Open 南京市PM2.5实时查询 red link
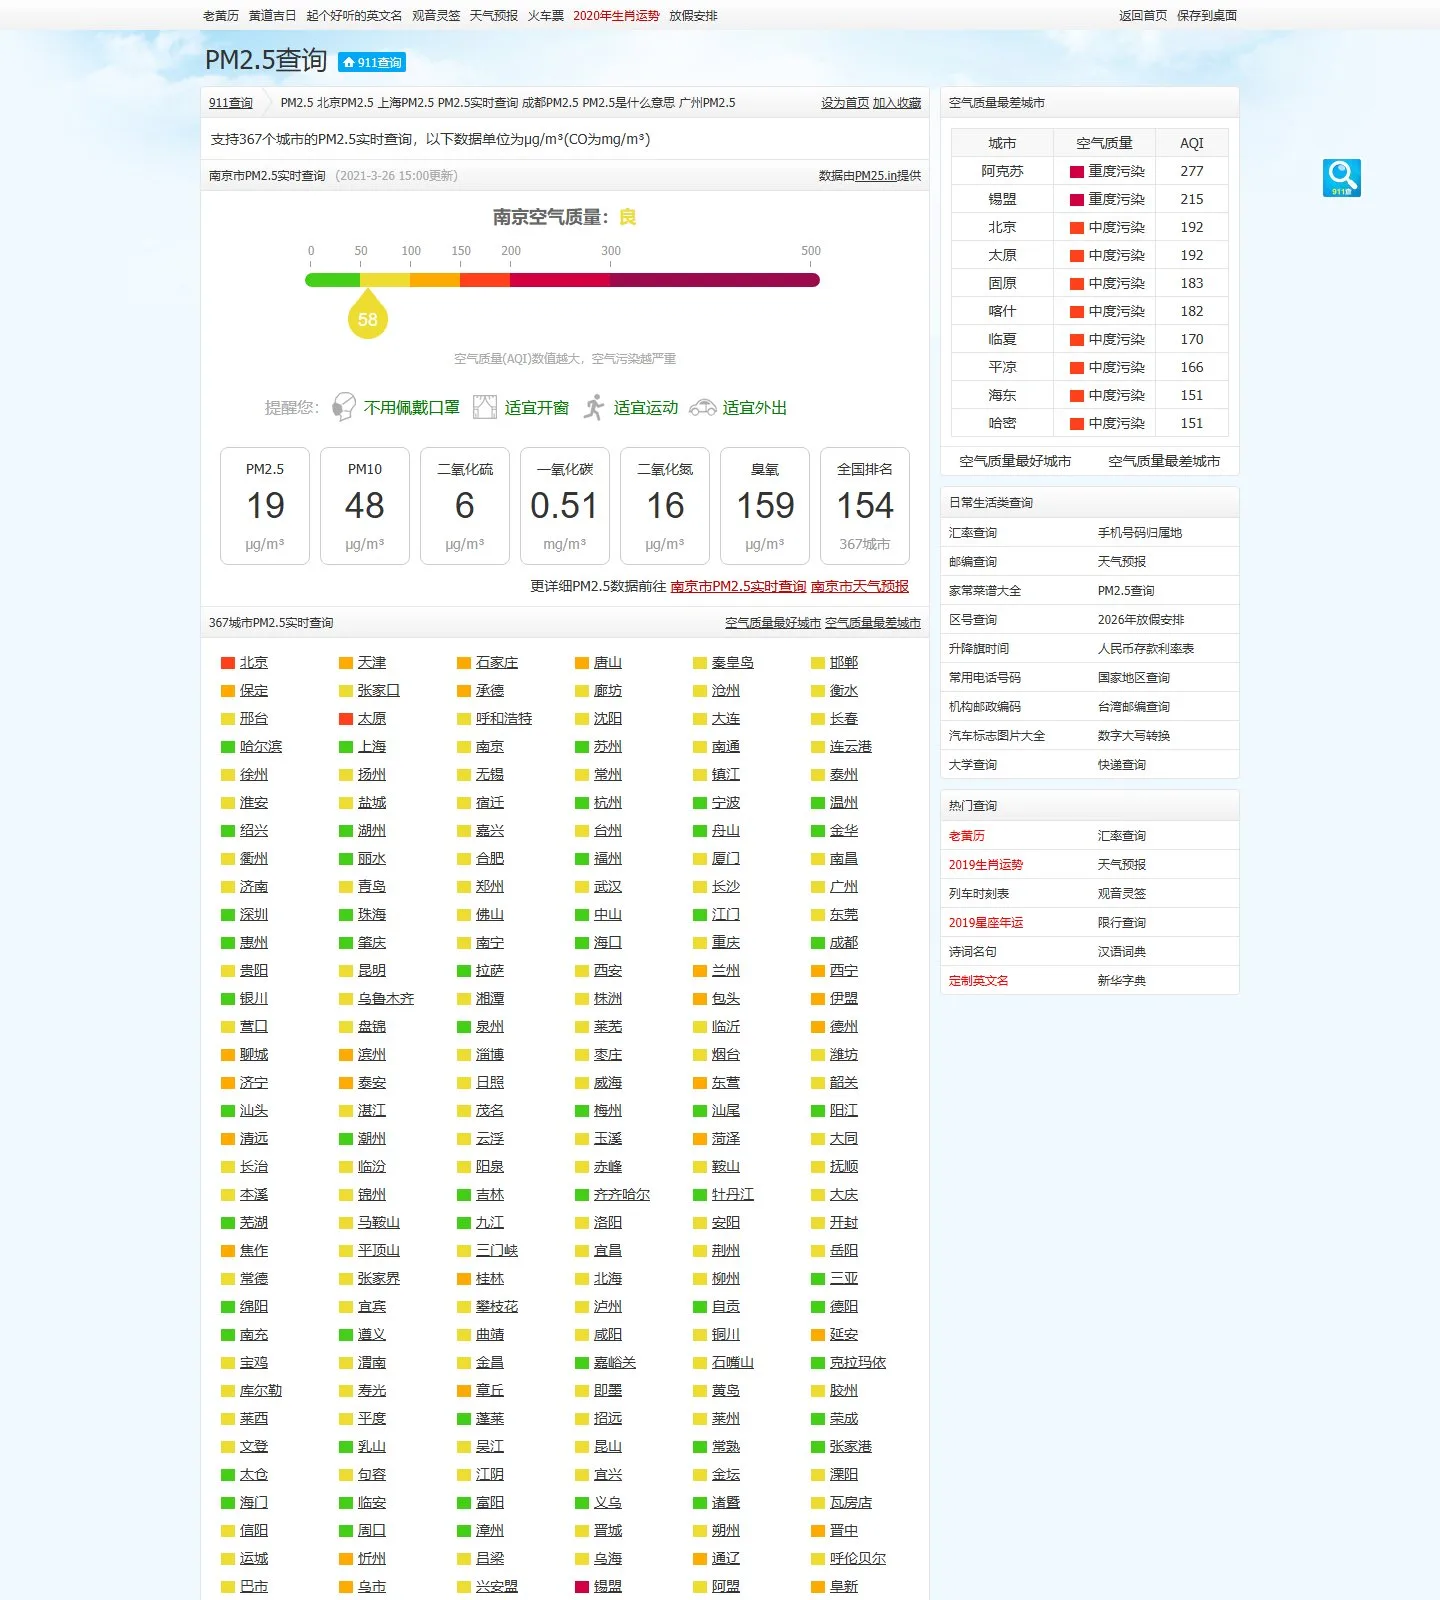 coord(738,587)
